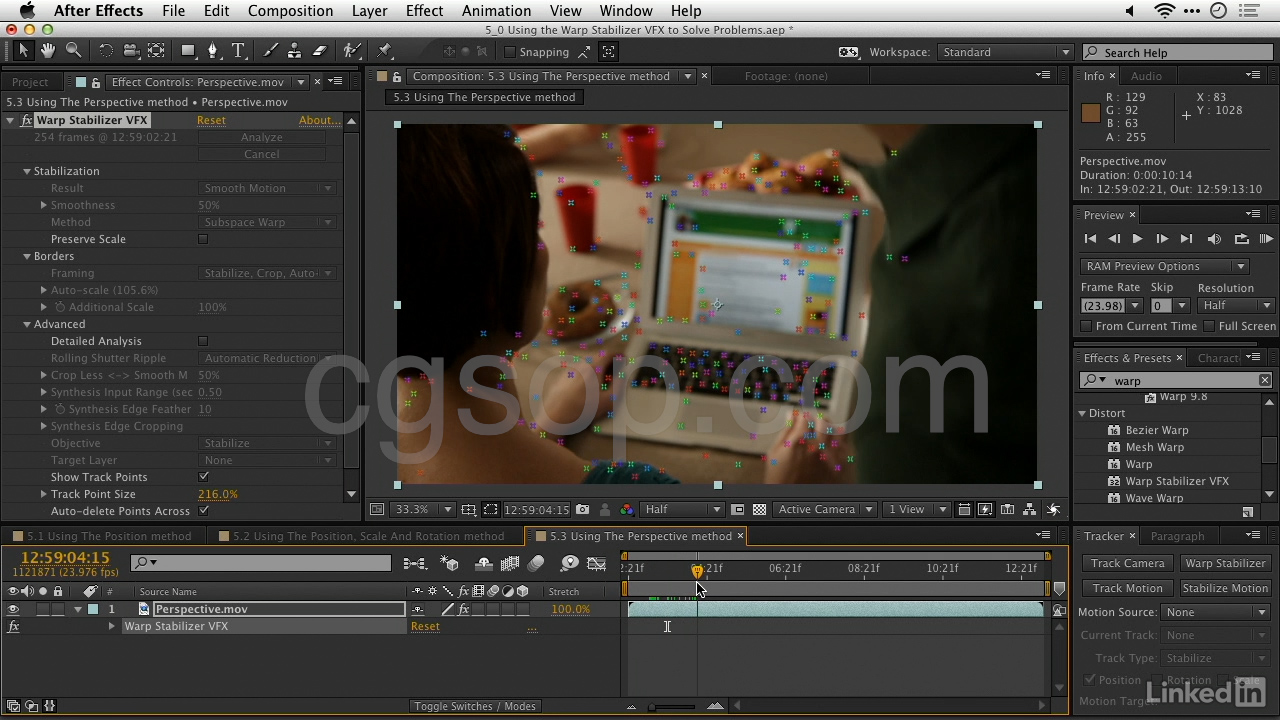
Task: Enable Preserve Scale checkbox
Action: pos(203,239)
